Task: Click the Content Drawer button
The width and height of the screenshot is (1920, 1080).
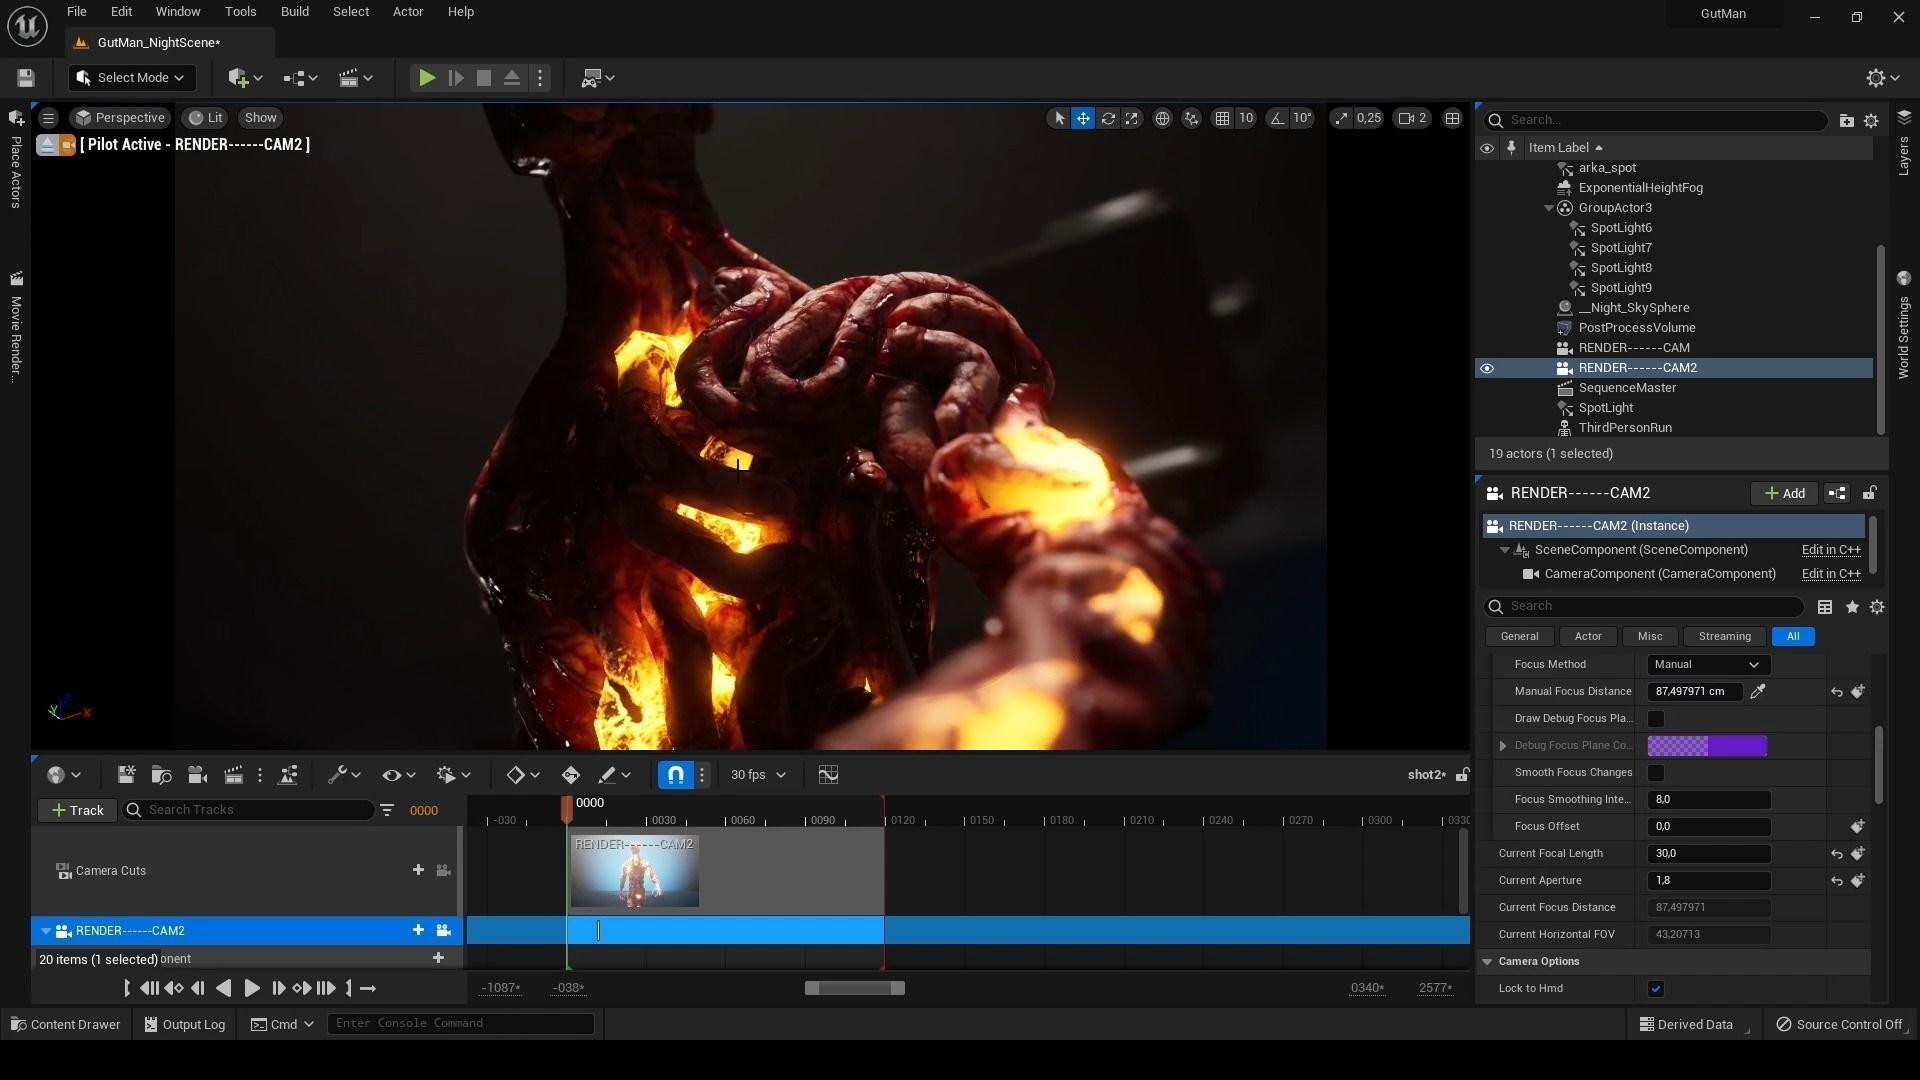Action: pos(65,1024)
